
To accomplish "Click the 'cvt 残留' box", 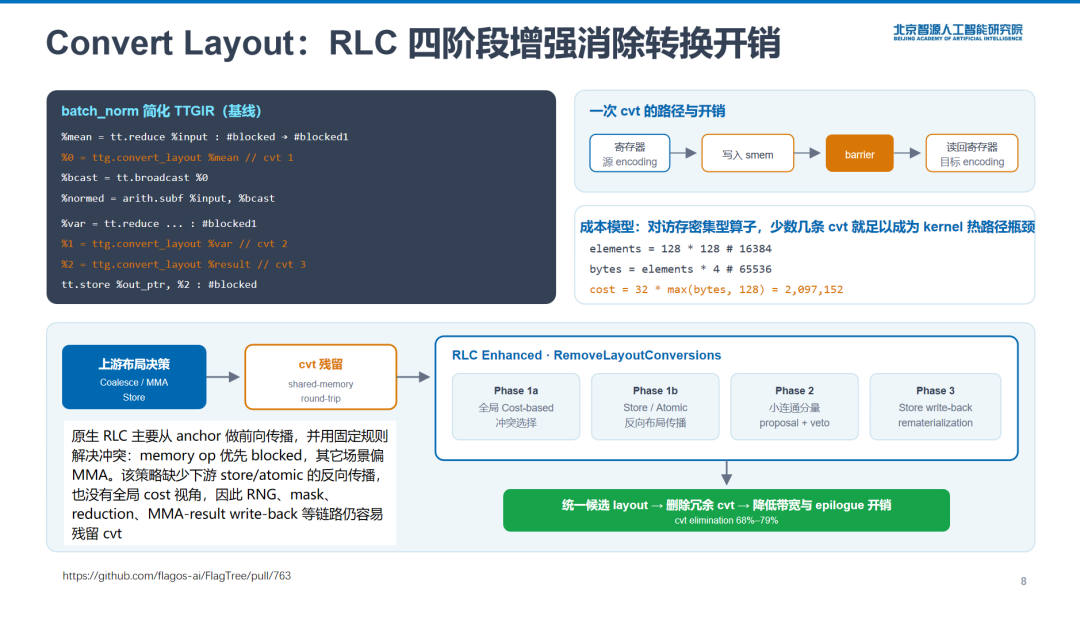I will [320, 377].
